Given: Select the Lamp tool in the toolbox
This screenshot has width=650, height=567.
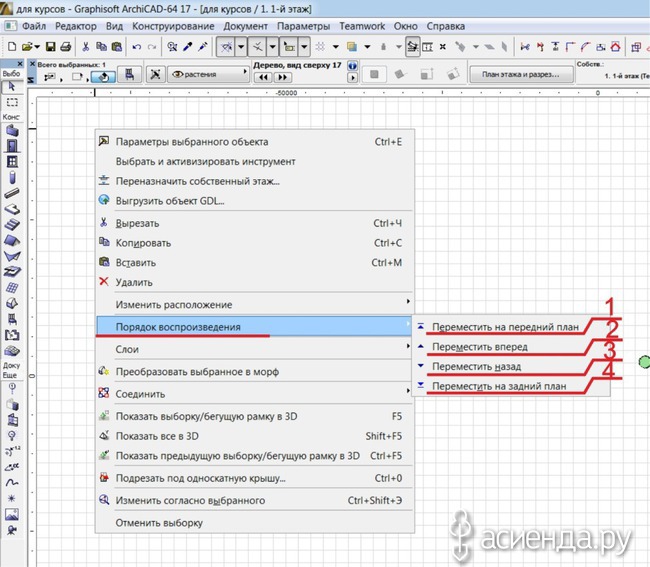Looking at the screenshot, I should [x=12, y=436].
